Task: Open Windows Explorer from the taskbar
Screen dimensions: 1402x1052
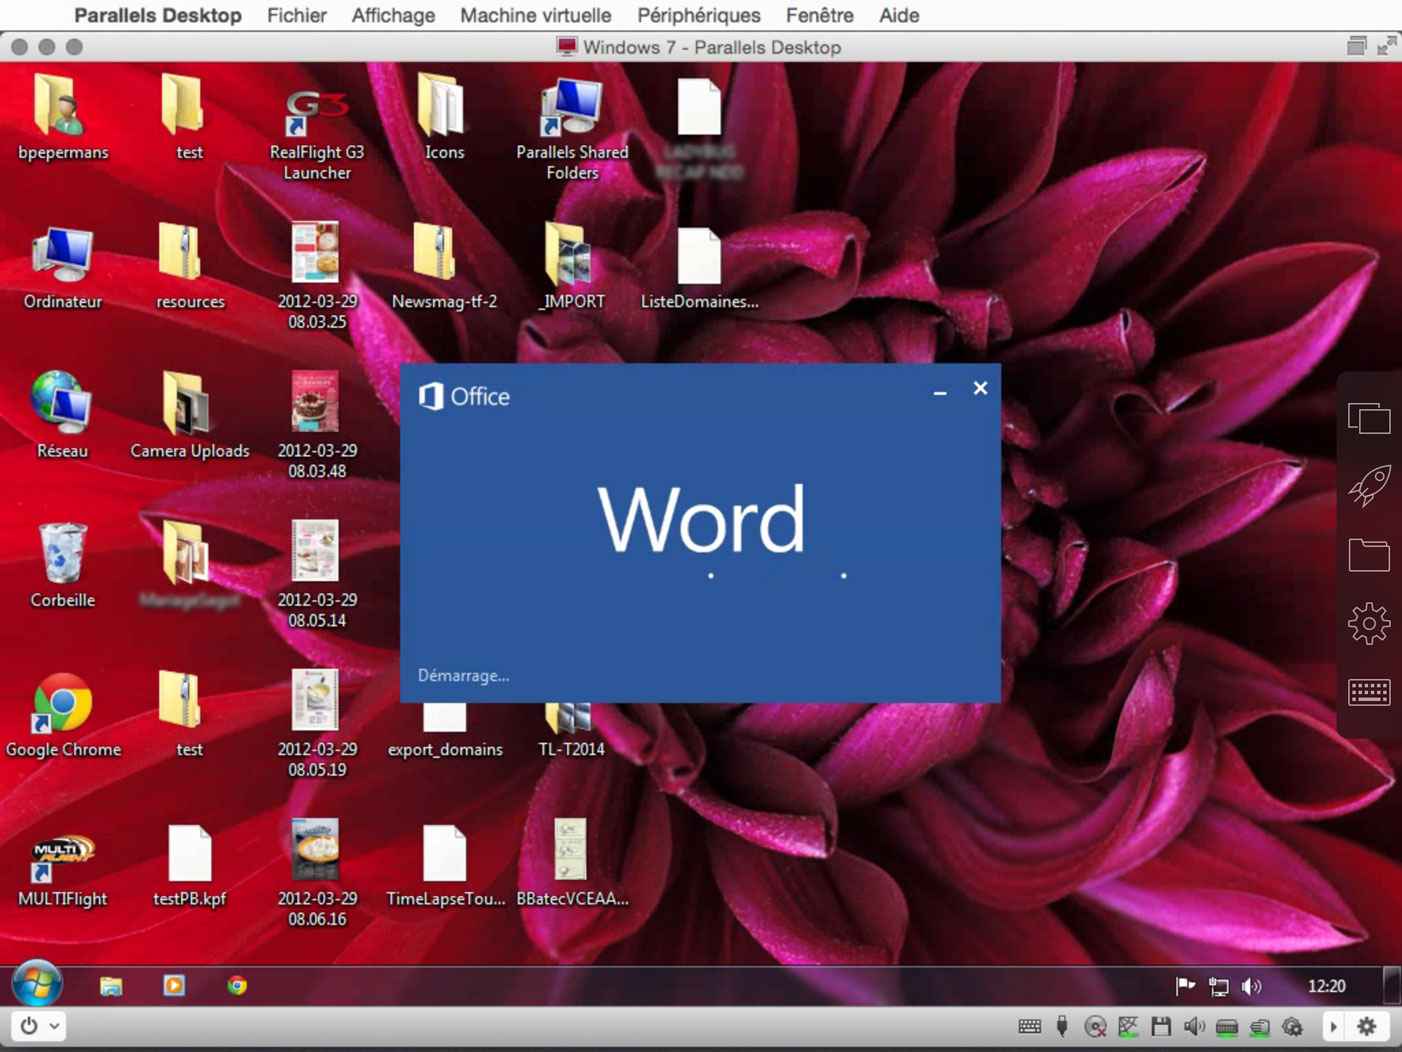Action: [x=111, y=986]
